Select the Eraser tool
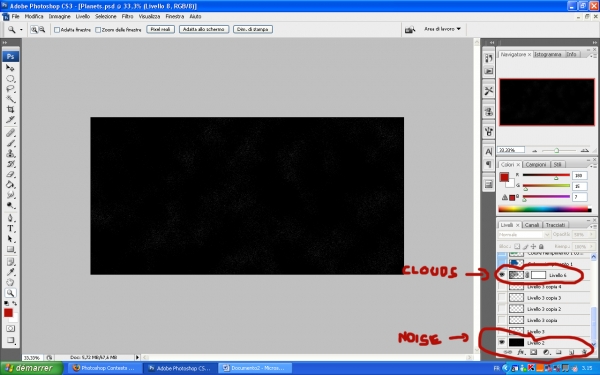Screen dimensions: 600x375 [x=10, y=174]
